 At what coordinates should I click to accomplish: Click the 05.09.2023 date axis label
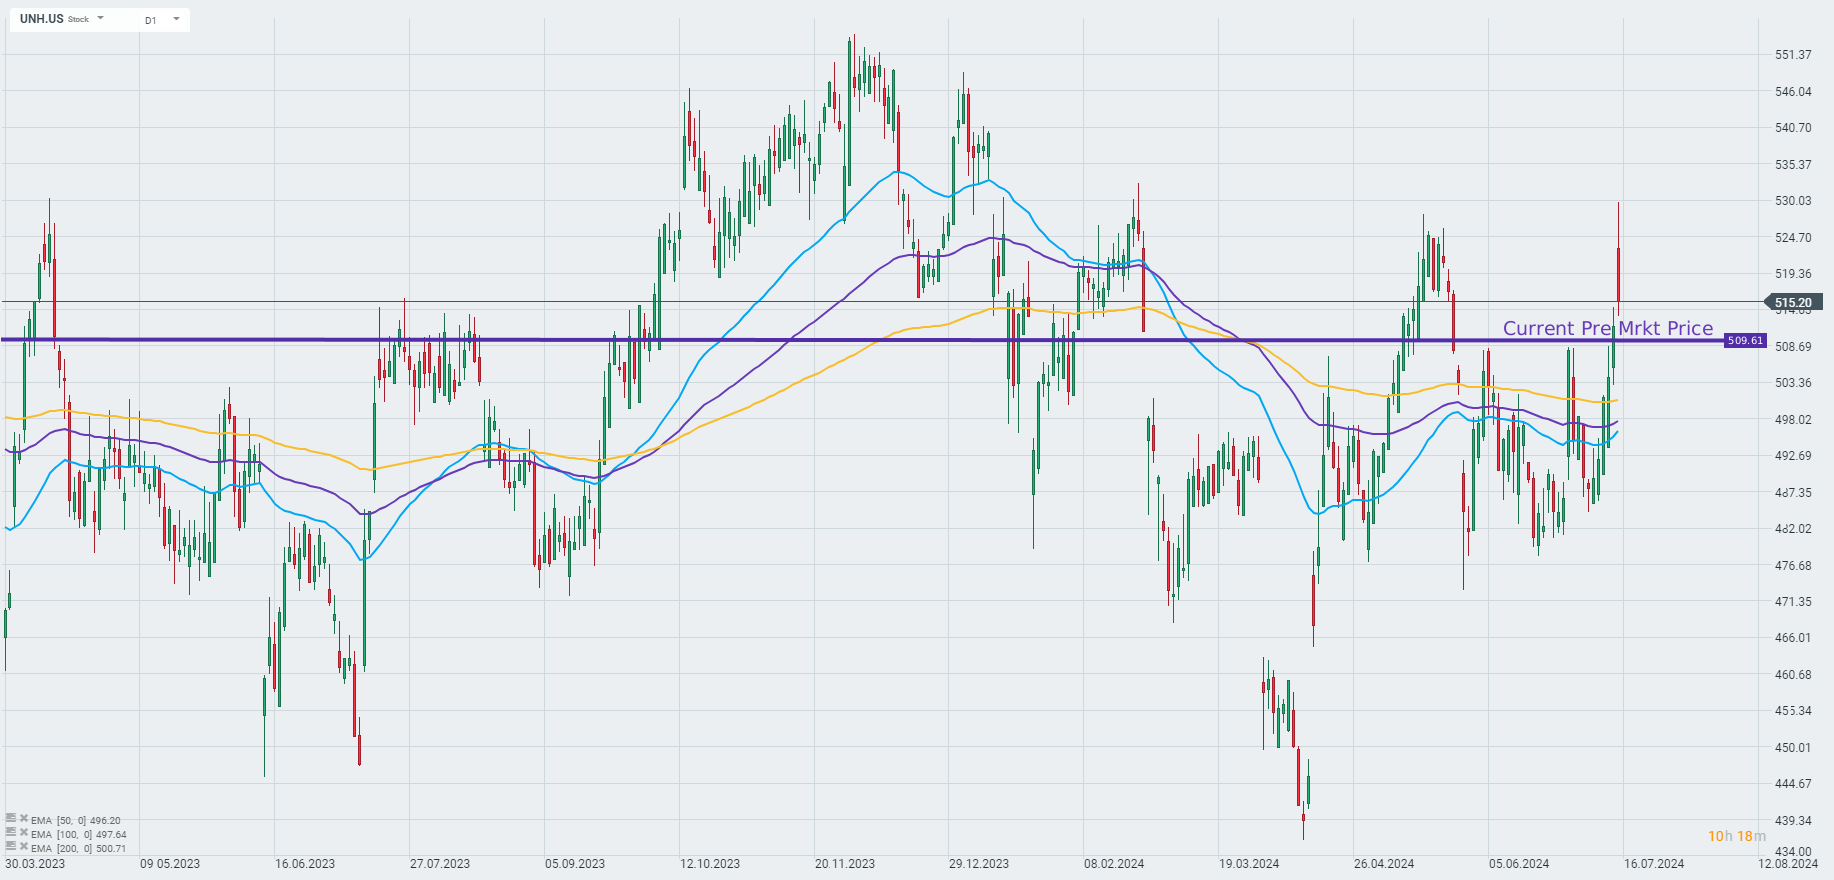point(575,864)
